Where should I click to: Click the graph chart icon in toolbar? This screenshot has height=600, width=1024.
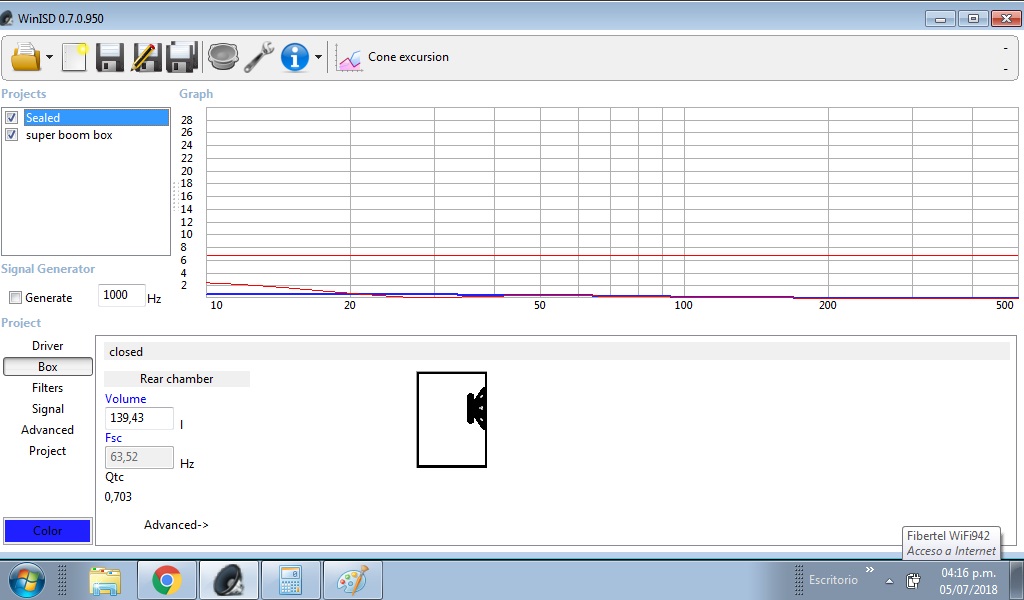pyautogui.click(x=349, y=58)
